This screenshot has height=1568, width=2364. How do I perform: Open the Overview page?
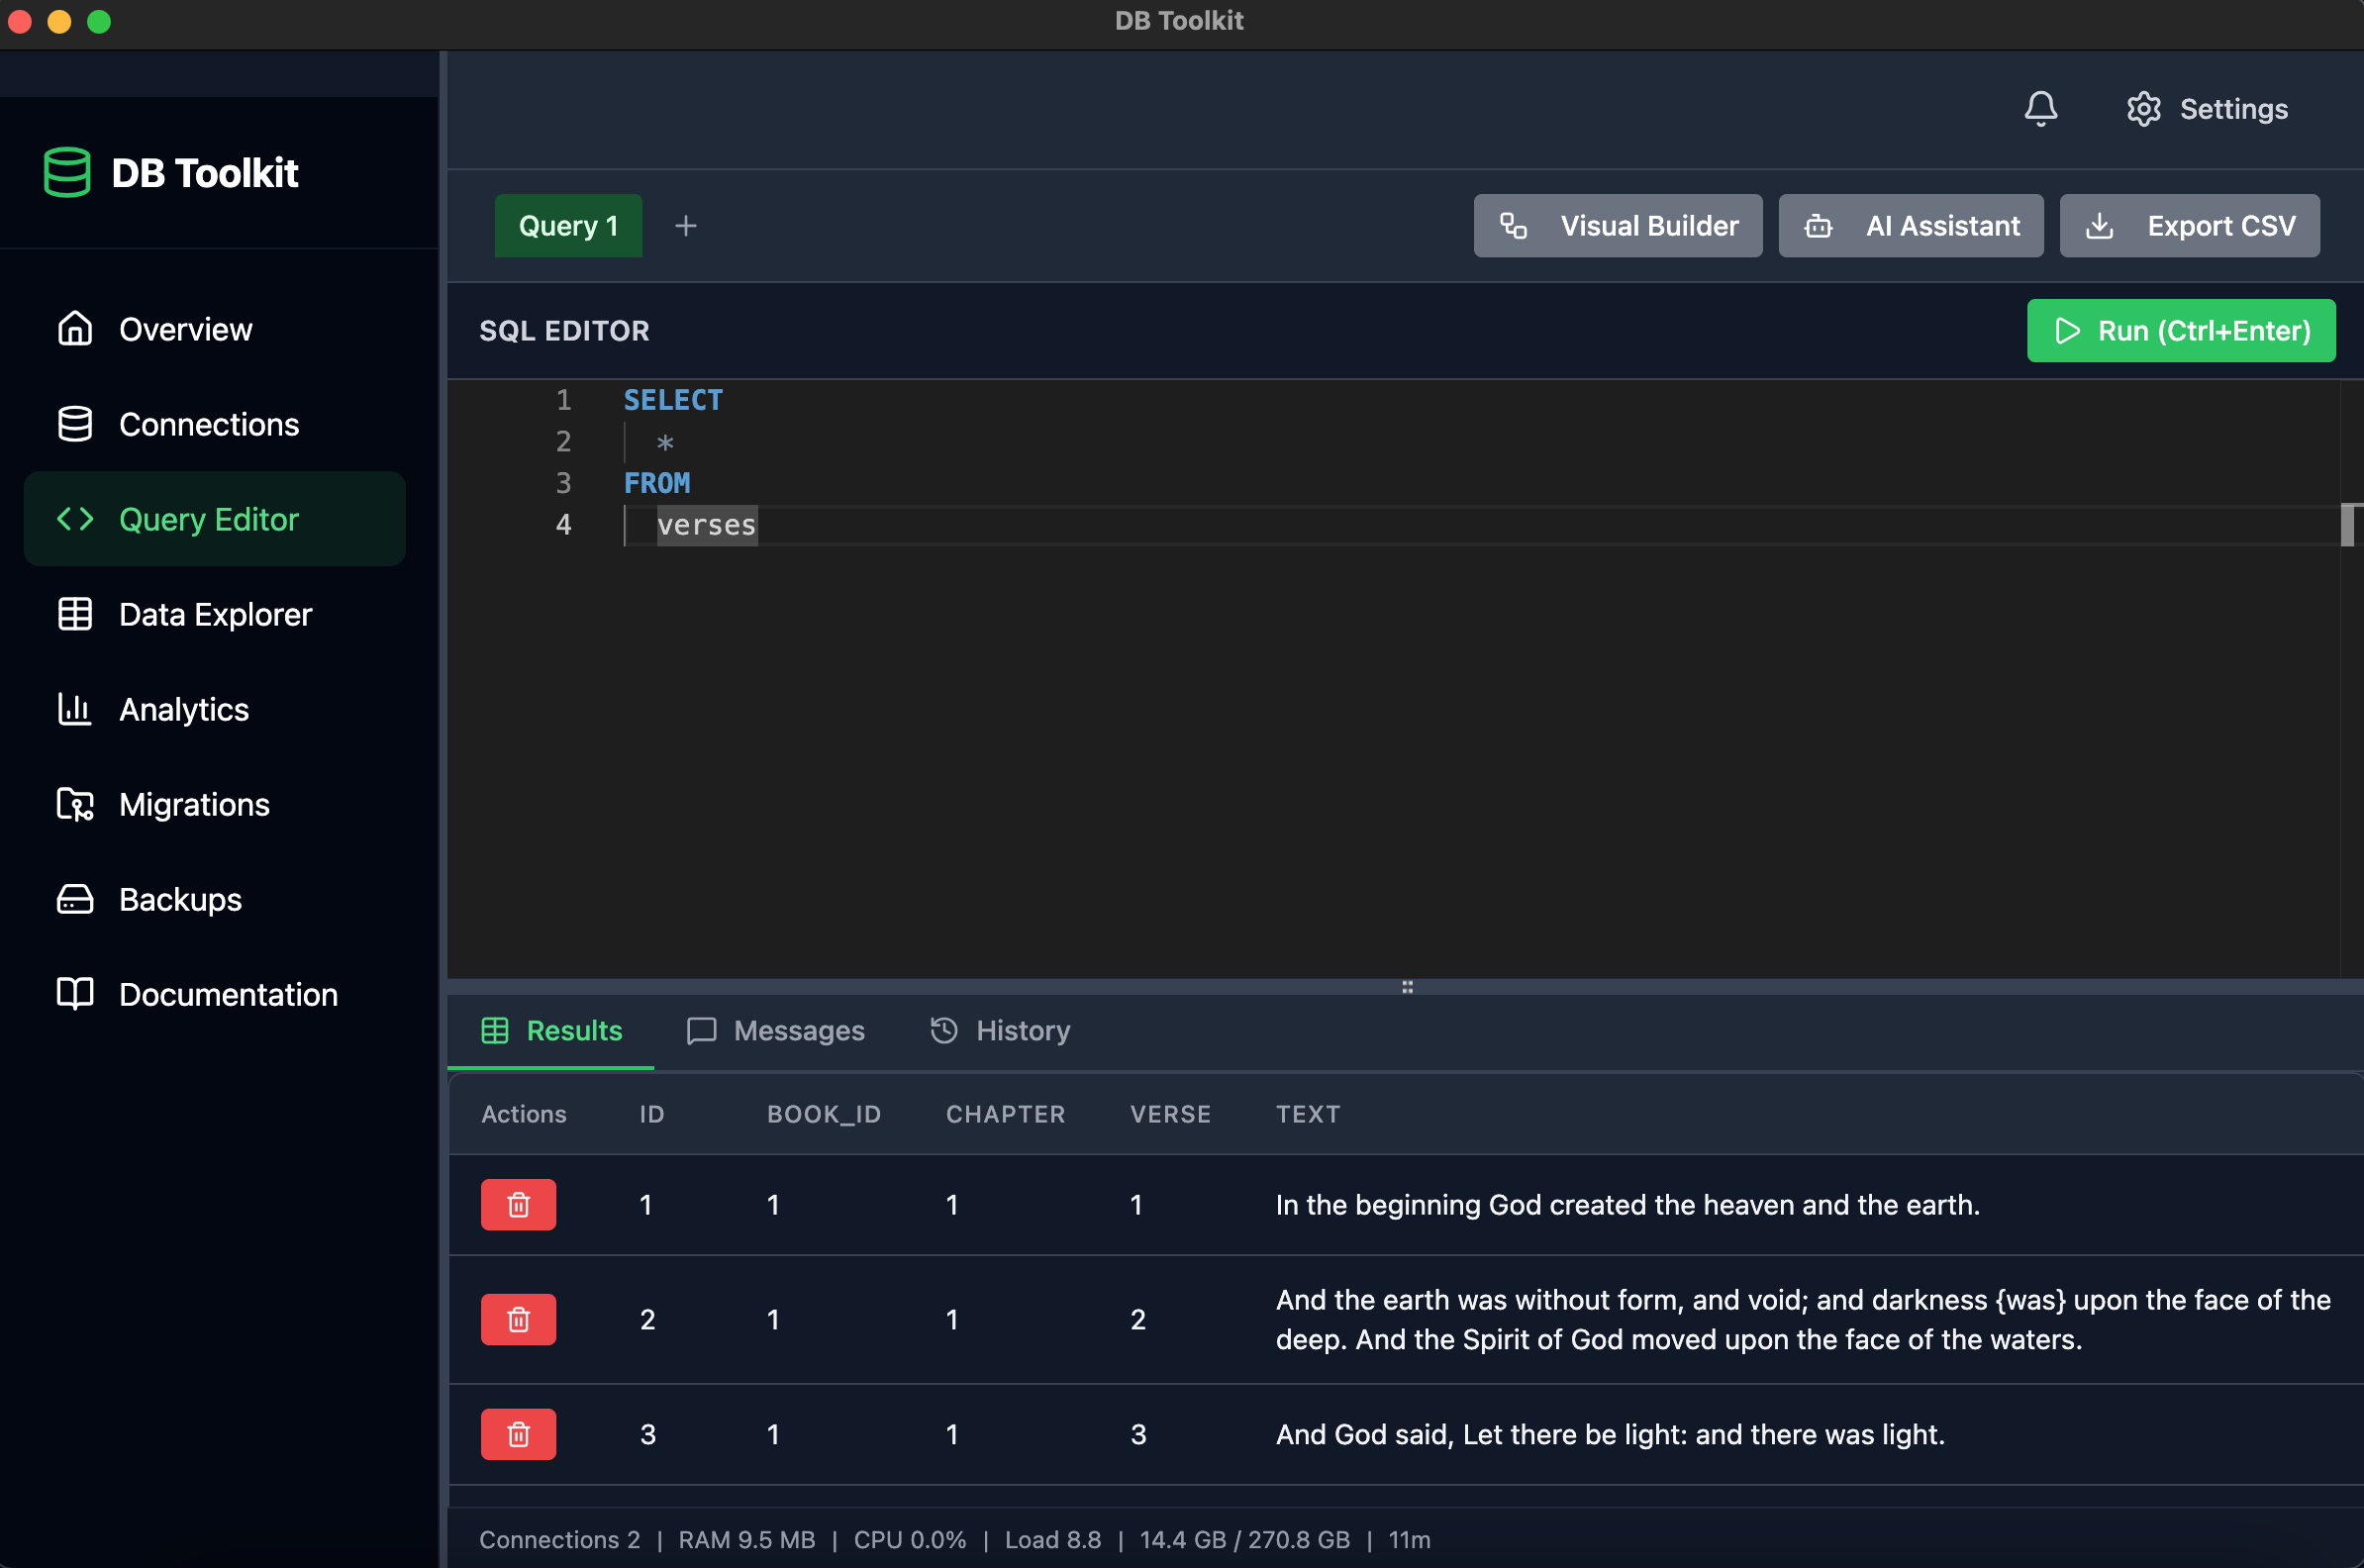[x=186, y=329]
